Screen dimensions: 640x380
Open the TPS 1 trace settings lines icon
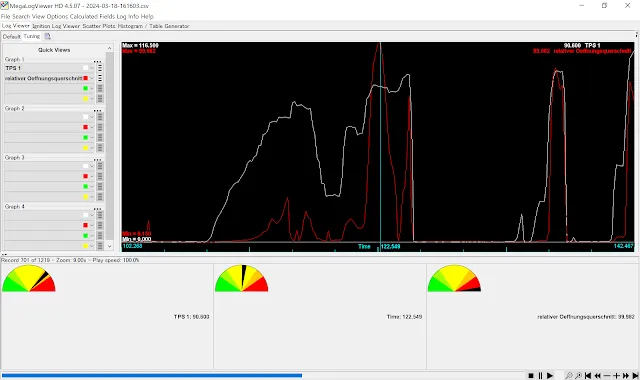(x=100, y=68)
